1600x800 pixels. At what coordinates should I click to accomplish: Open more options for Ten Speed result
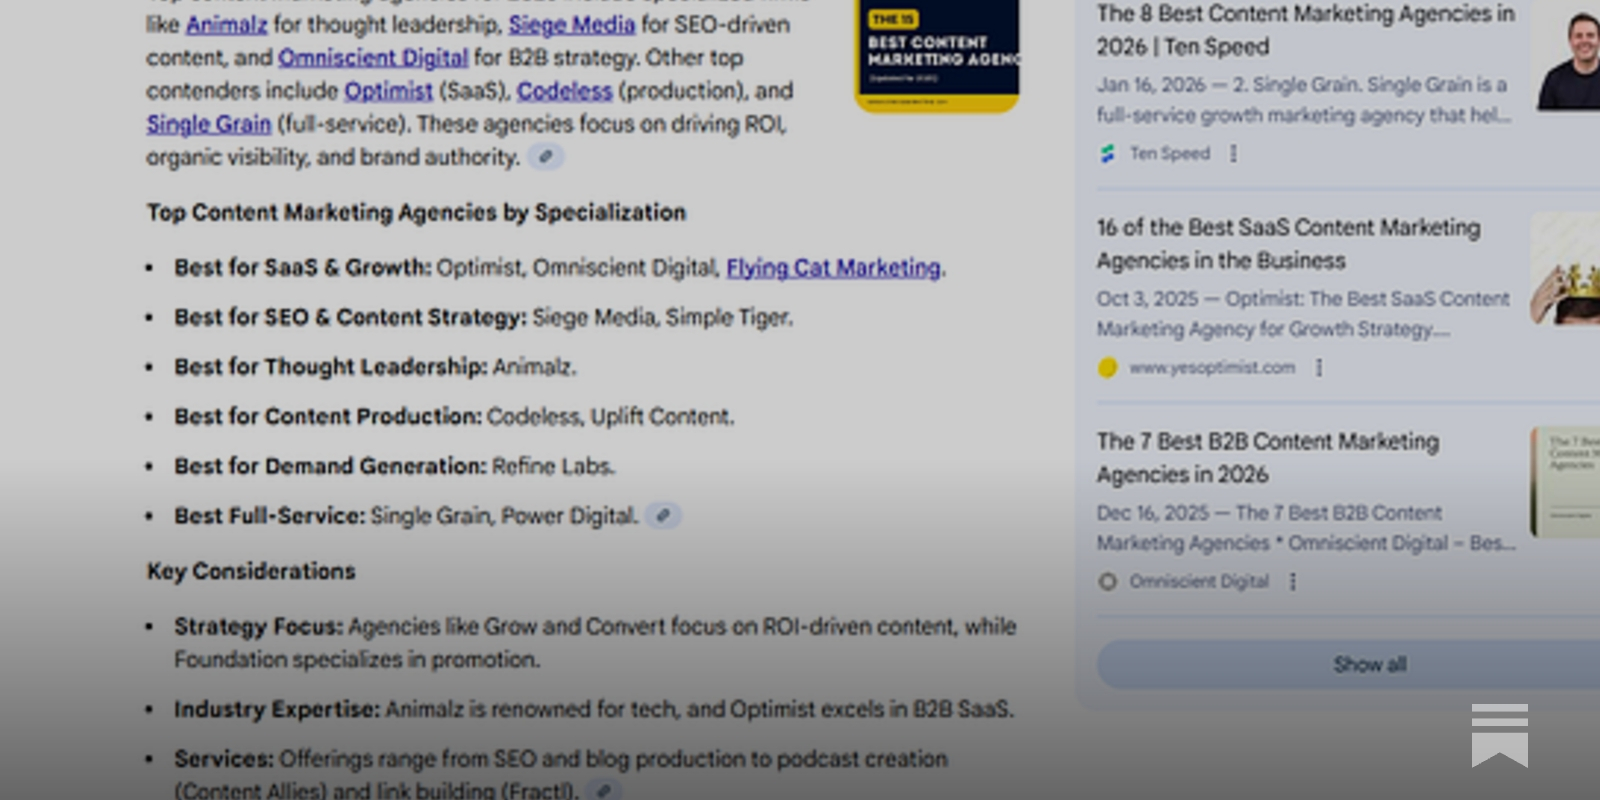[x=1233, y=153]
